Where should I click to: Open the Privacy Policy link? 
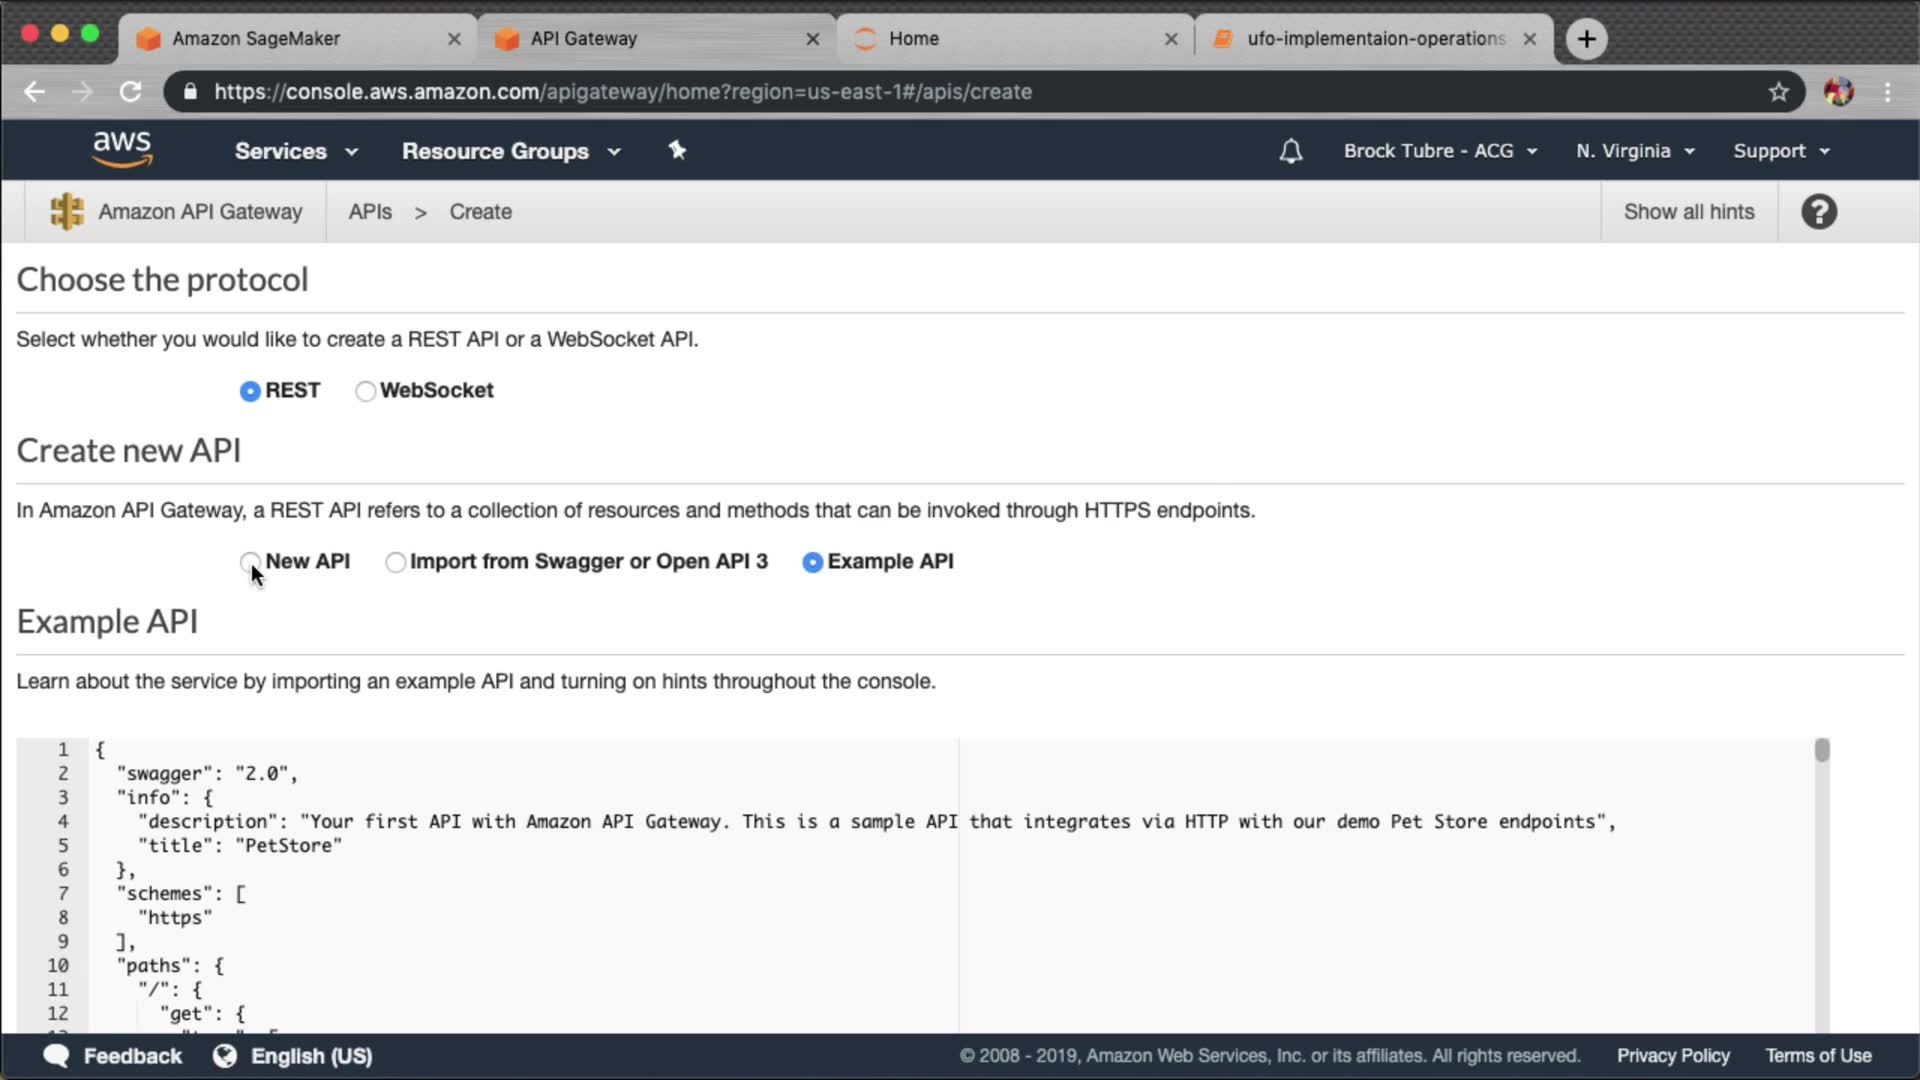[x=1673, y=1056]
